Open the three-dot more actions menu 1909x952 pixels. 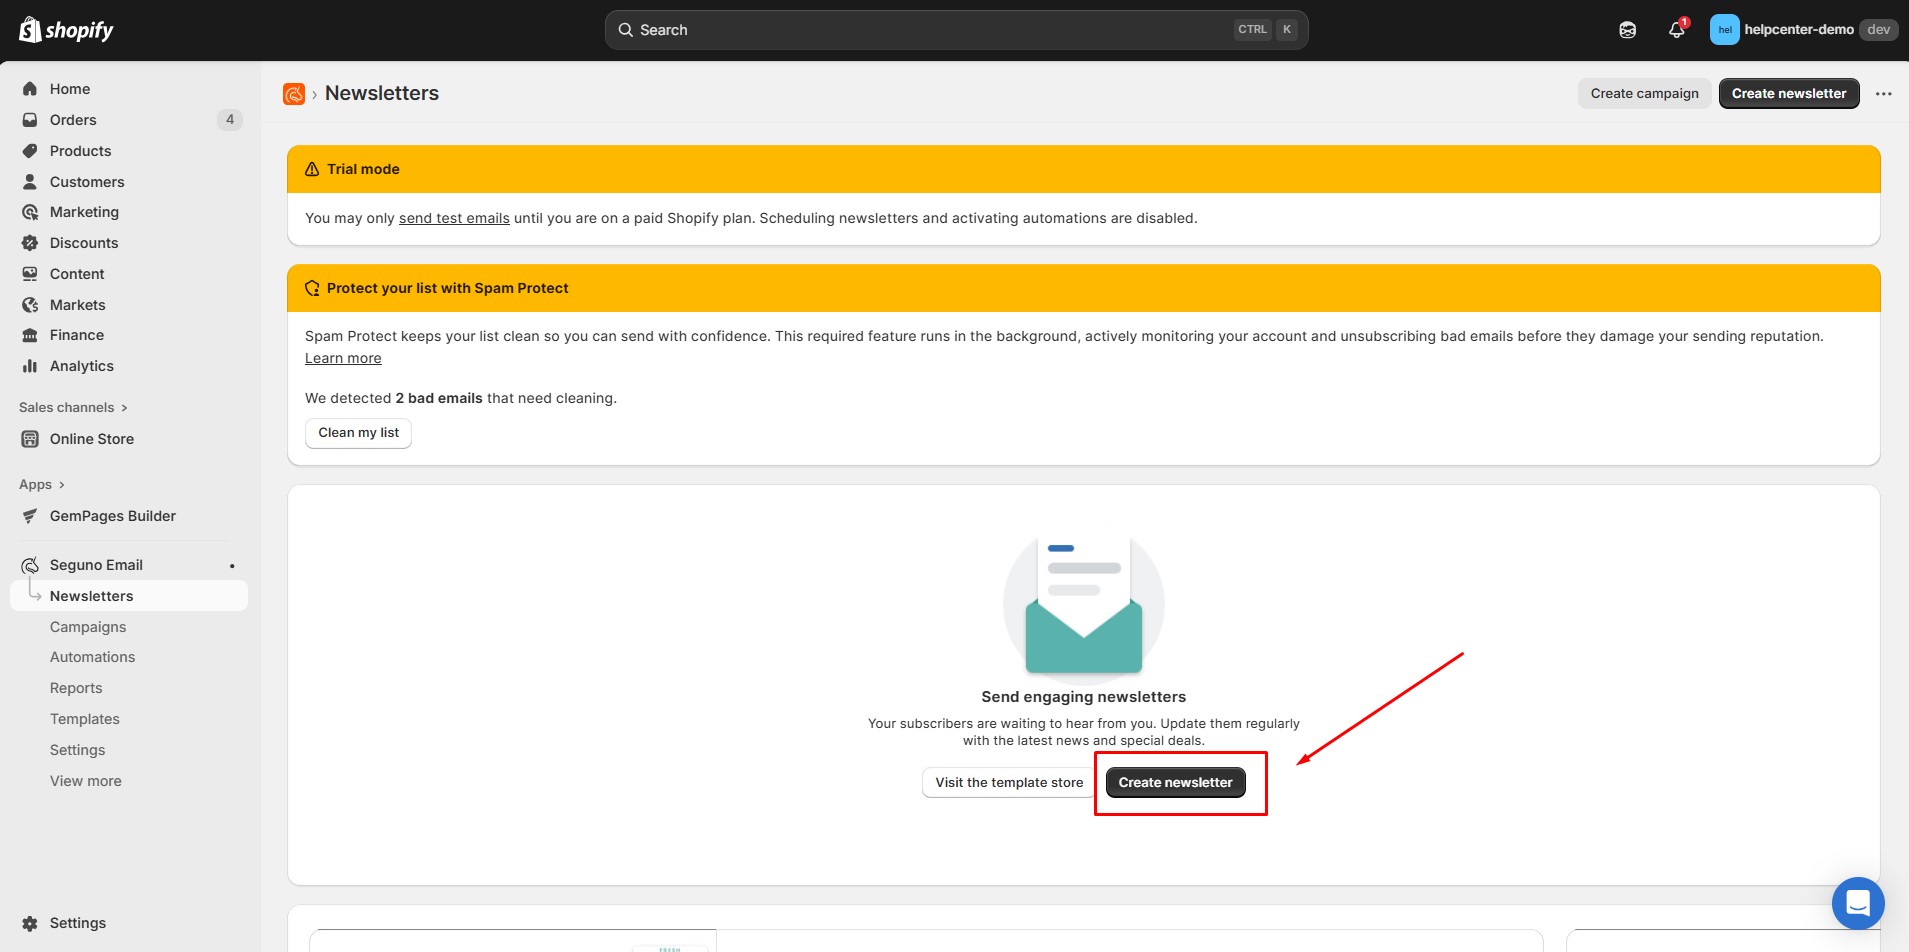pos(1883,94)
